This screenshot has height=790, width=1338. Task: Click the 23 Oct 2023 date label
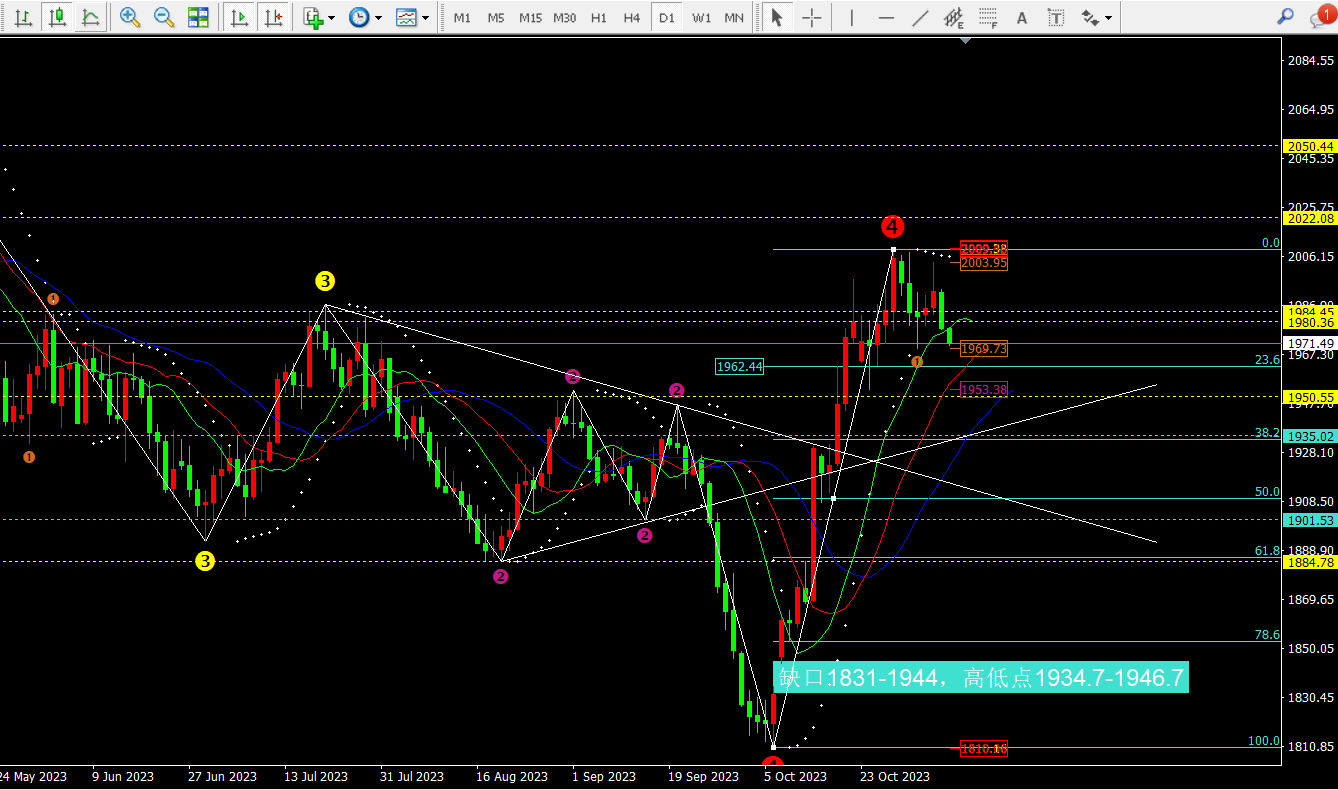click(x=895, y=776)
